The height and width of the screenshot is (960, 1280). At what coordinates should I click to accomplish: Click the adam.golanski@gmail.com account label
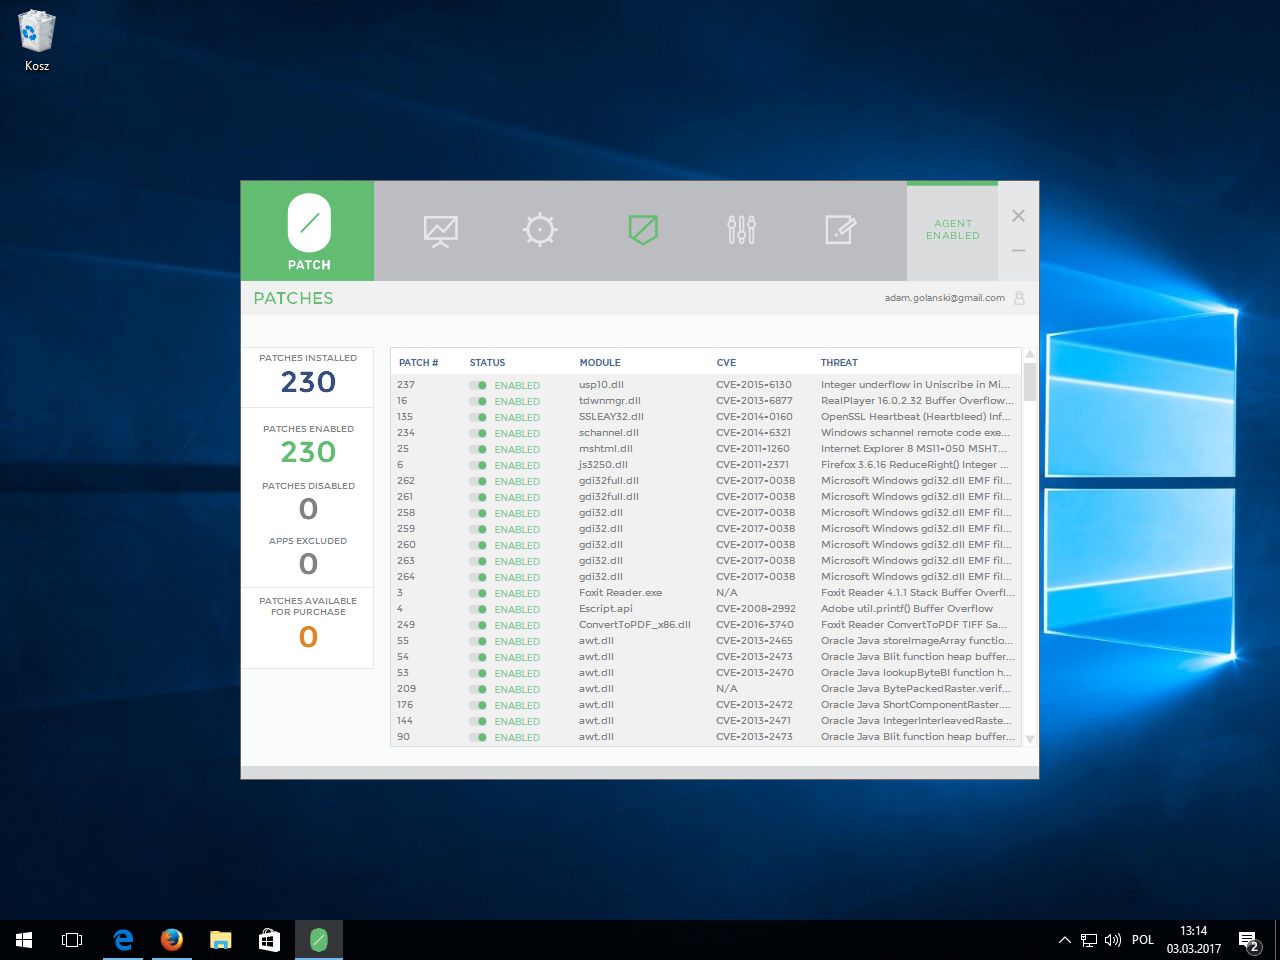944,298
